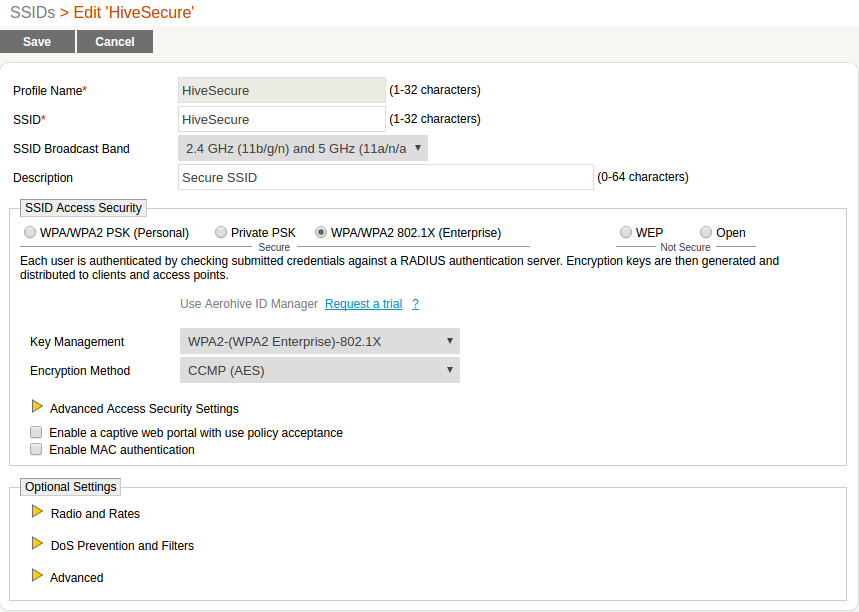
Task: Enable captive web portal checkbox
Action: coord(36,433)
